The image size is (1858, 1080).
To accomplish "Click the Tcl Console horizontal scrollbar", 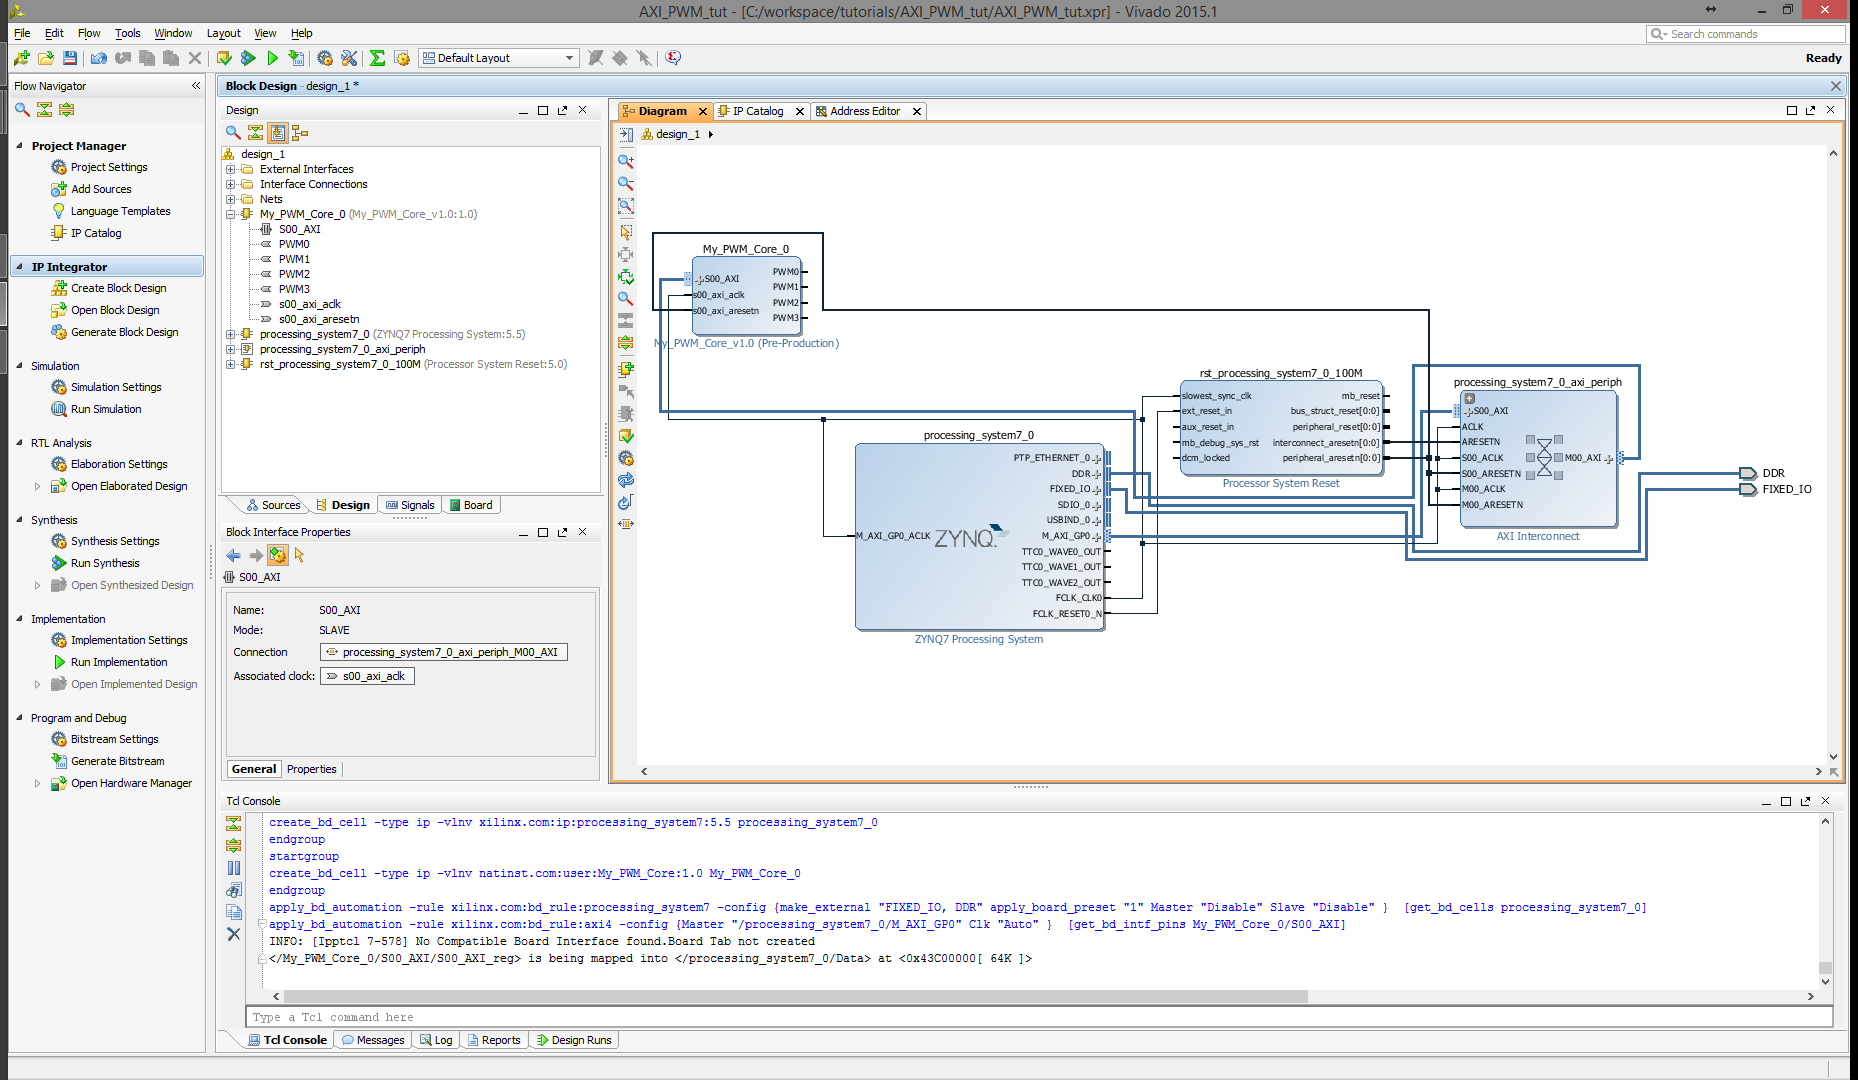I will tap(795, 997).
